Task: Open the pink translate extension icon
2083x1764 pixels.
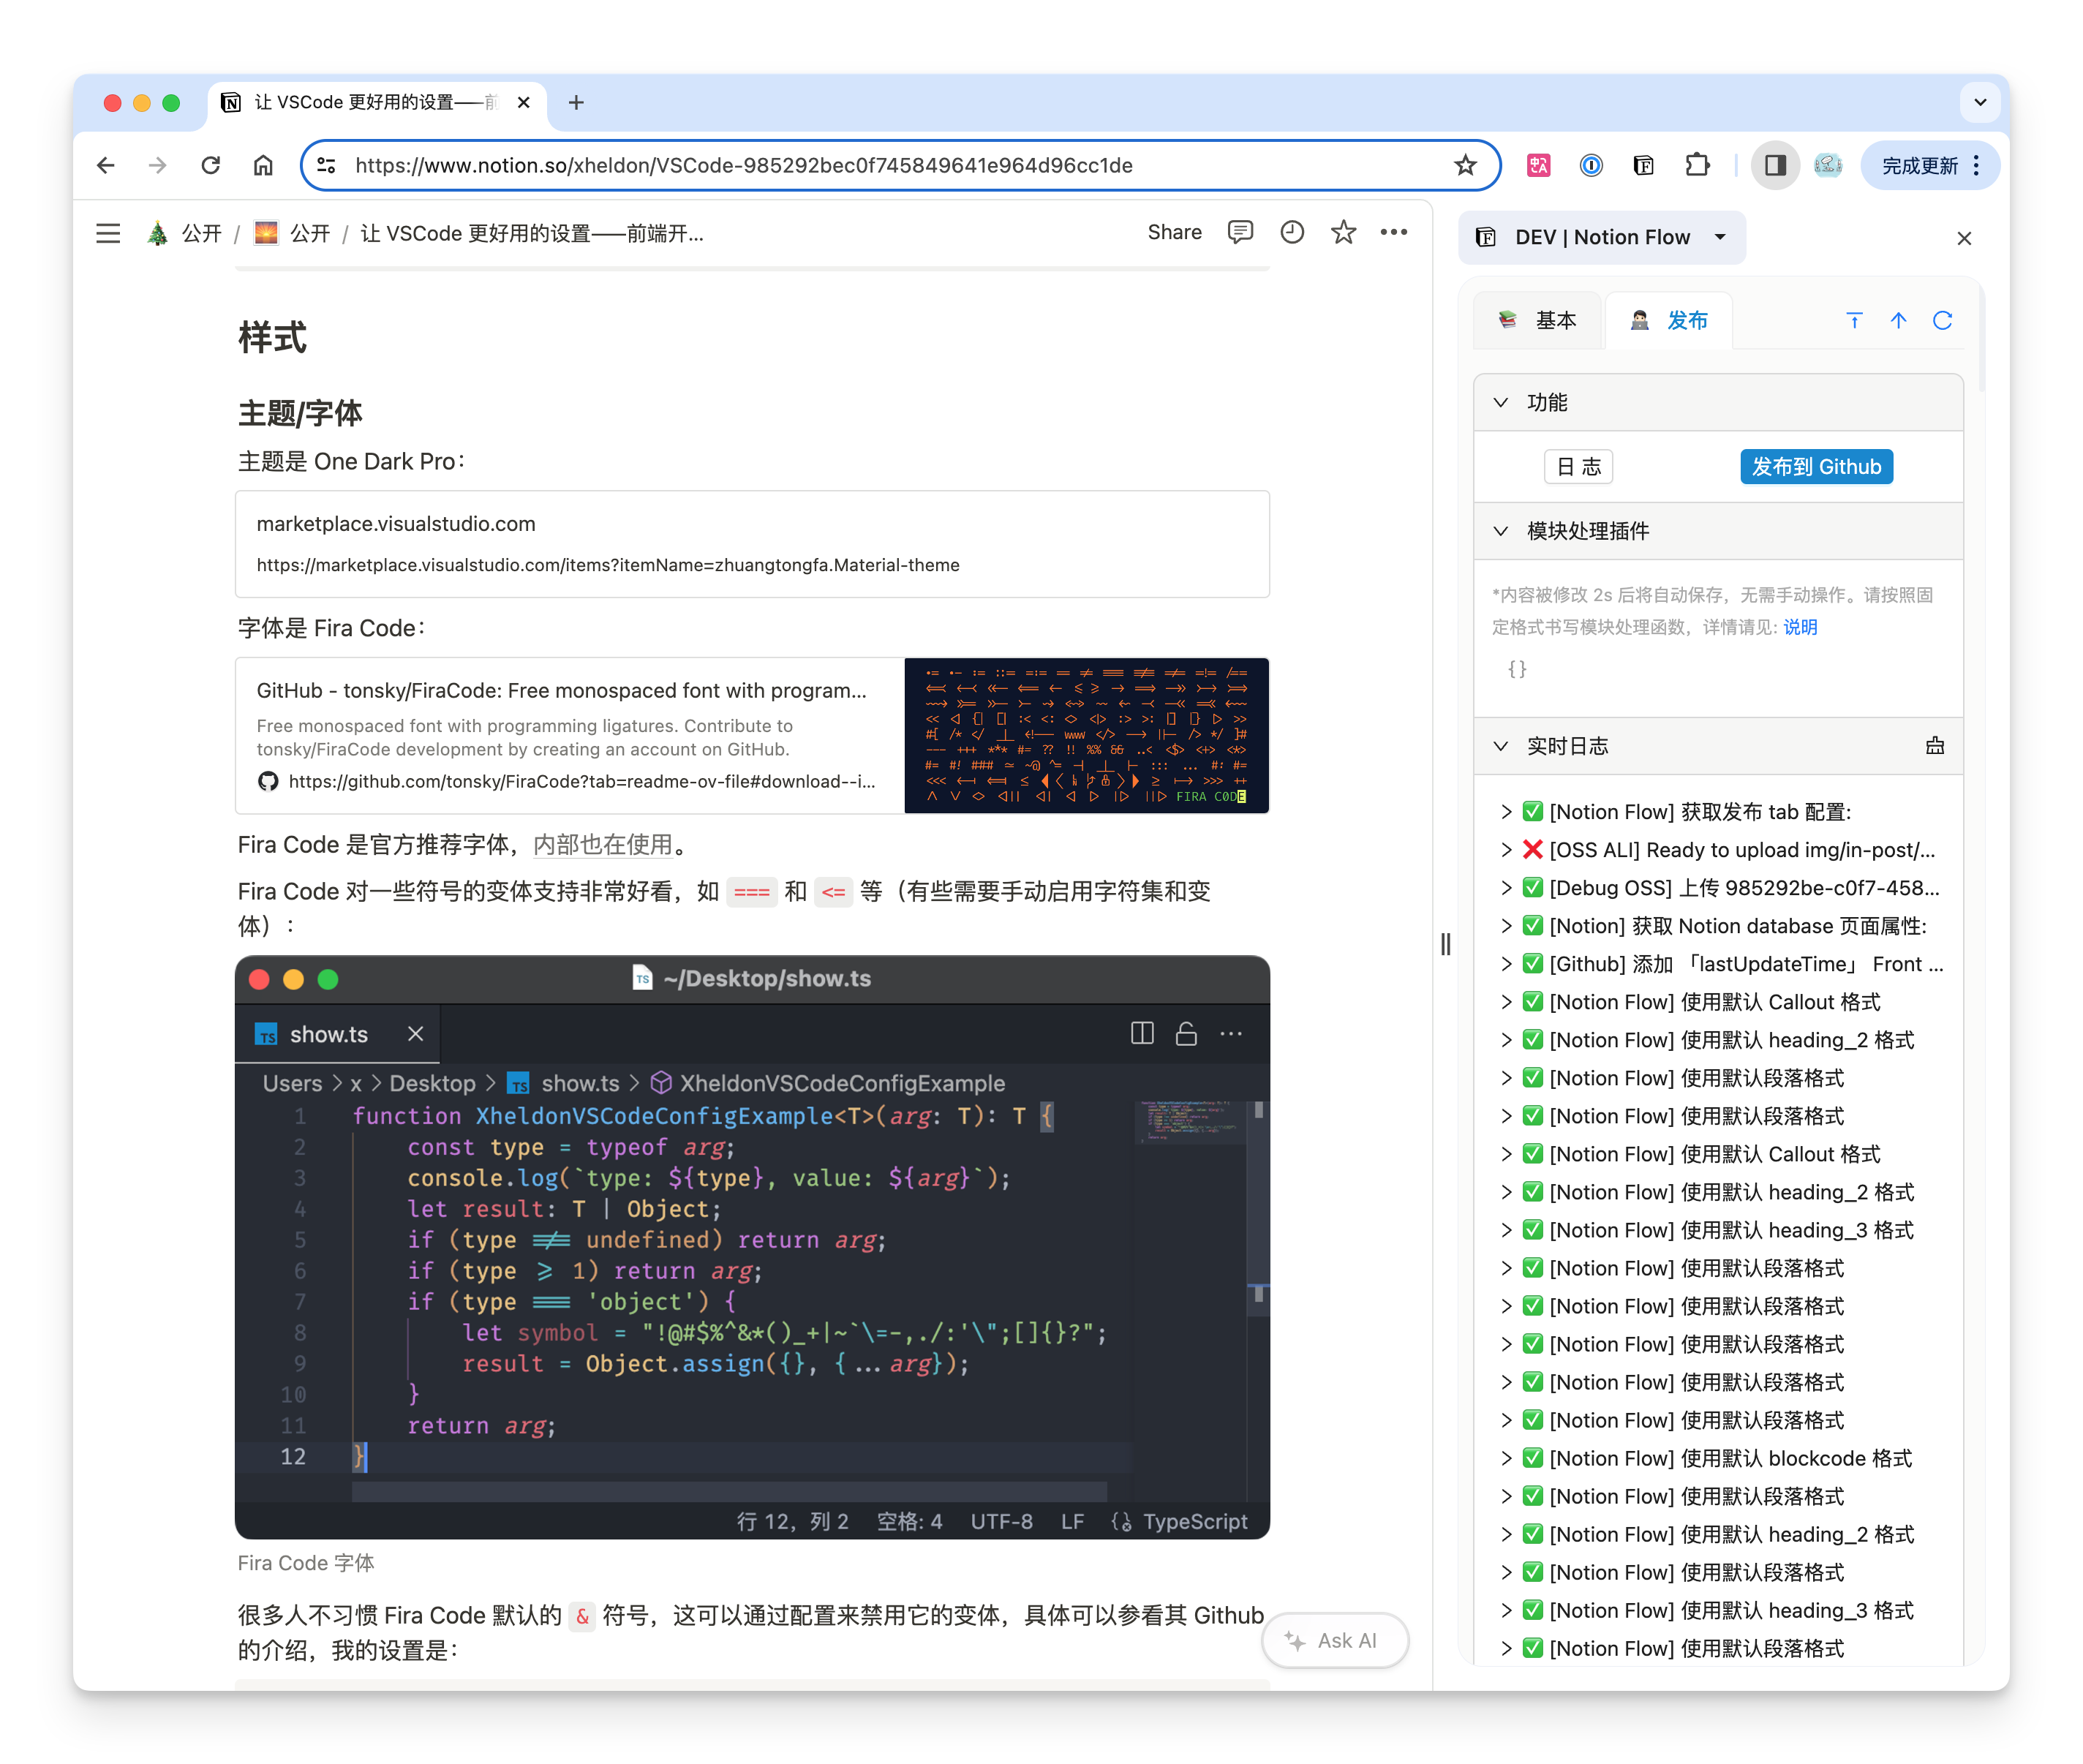Action: pos(1538,165)
